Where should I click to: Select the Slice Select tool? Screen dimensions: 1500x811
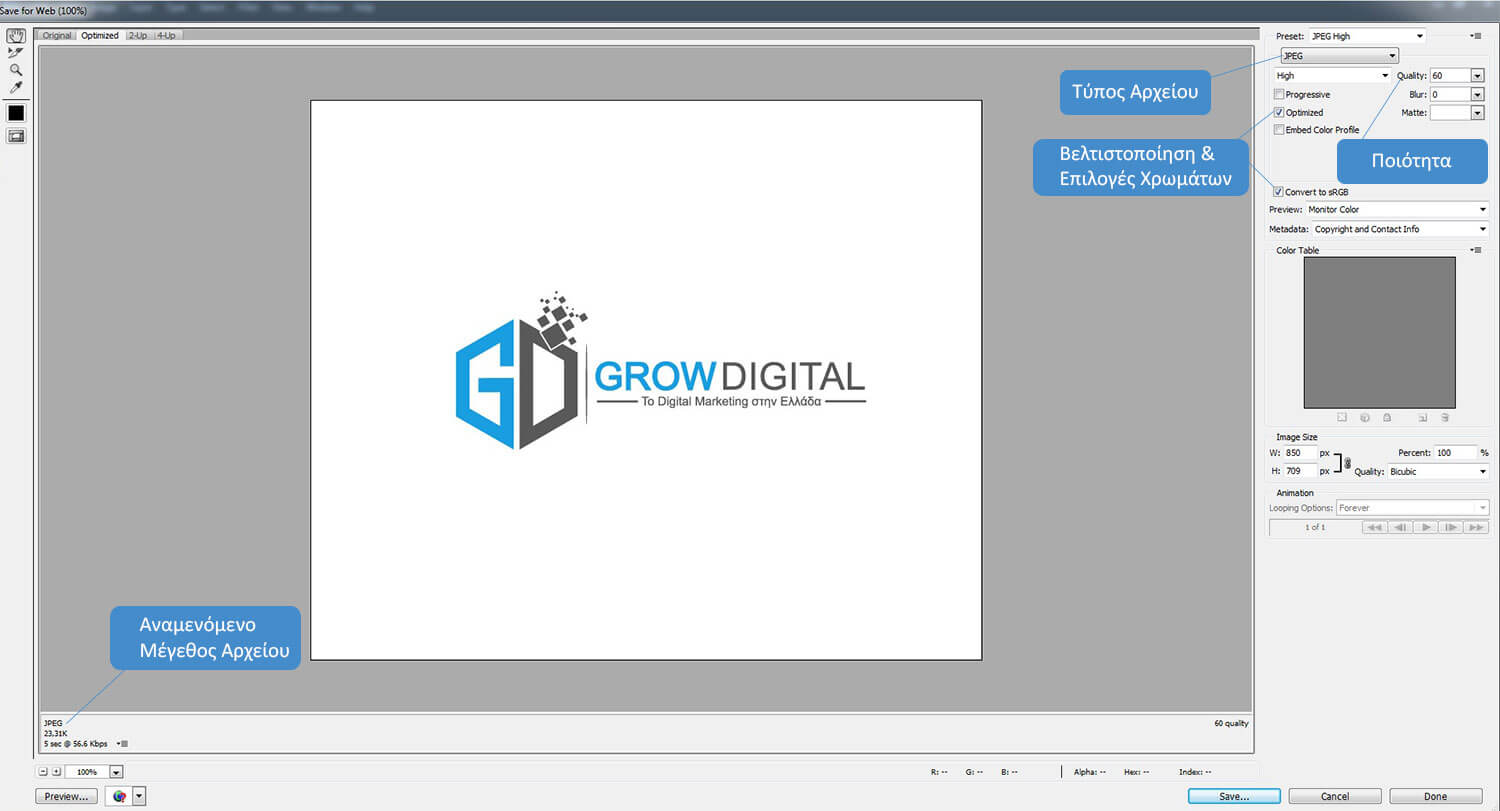tap(16, 53)
